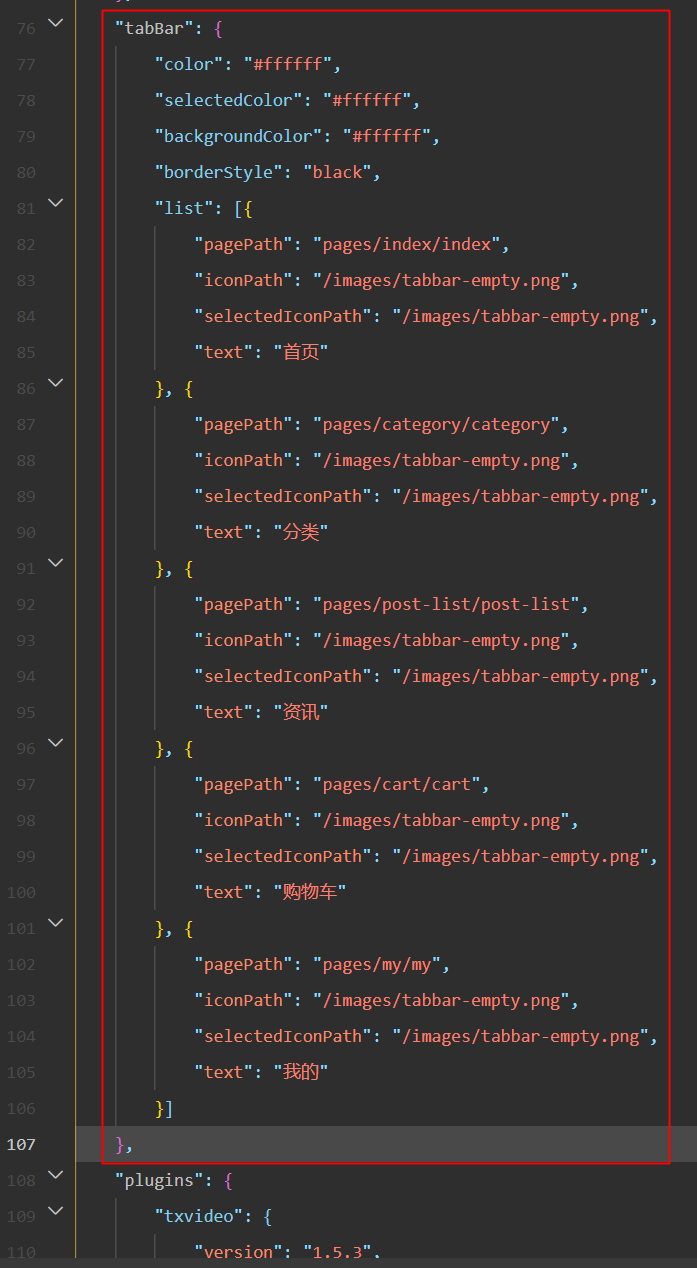Toggle the fold chevron beside line 86
Image resolution: width=697 pixels, height=1268 pixels.
tap(56, 382)
